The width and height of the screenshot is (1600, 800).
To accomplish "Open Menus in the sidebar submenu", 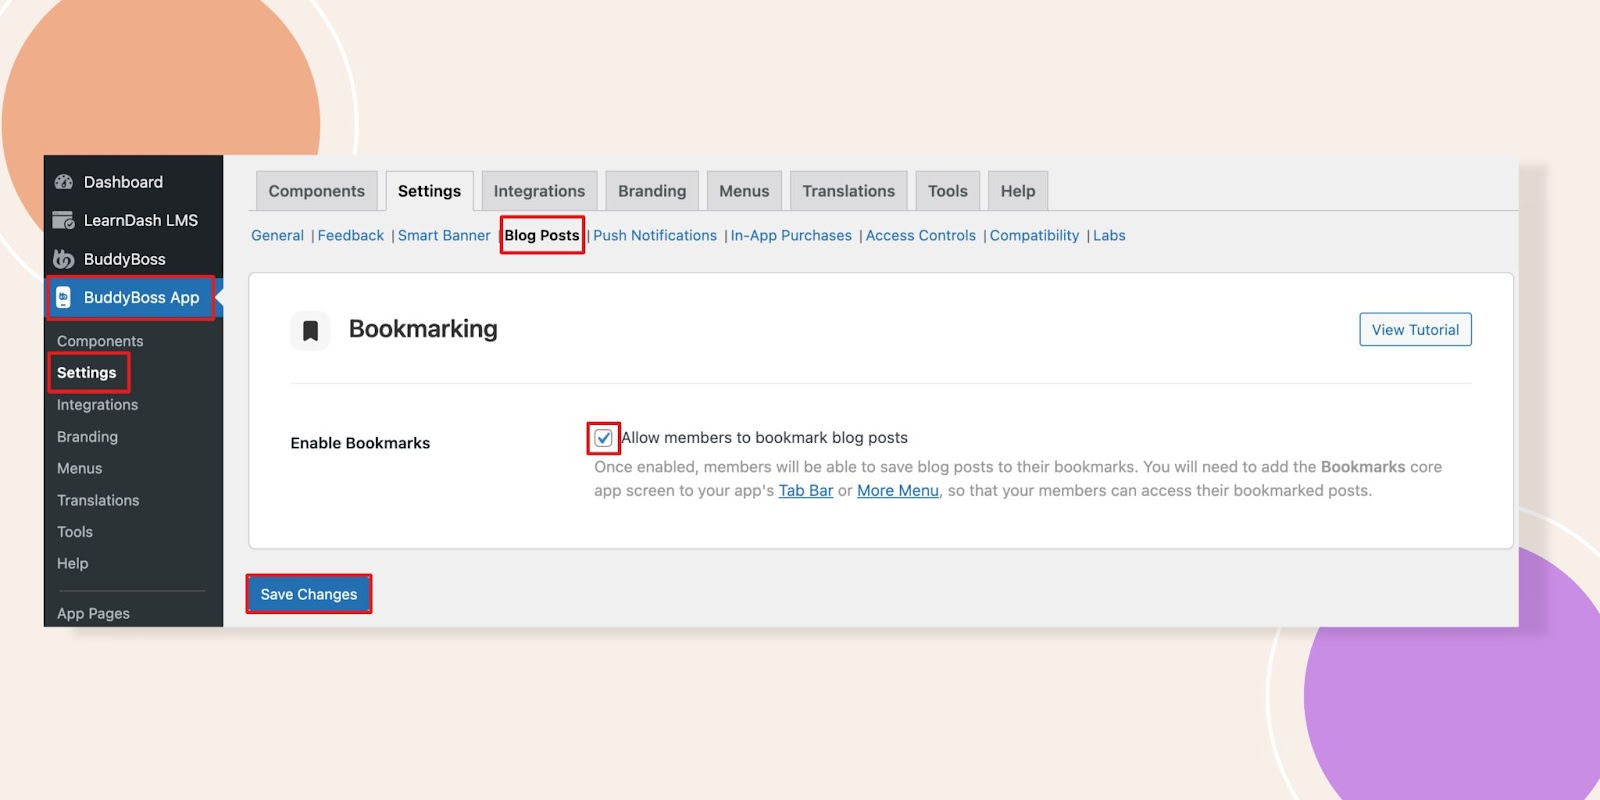I will pos(79,468).
